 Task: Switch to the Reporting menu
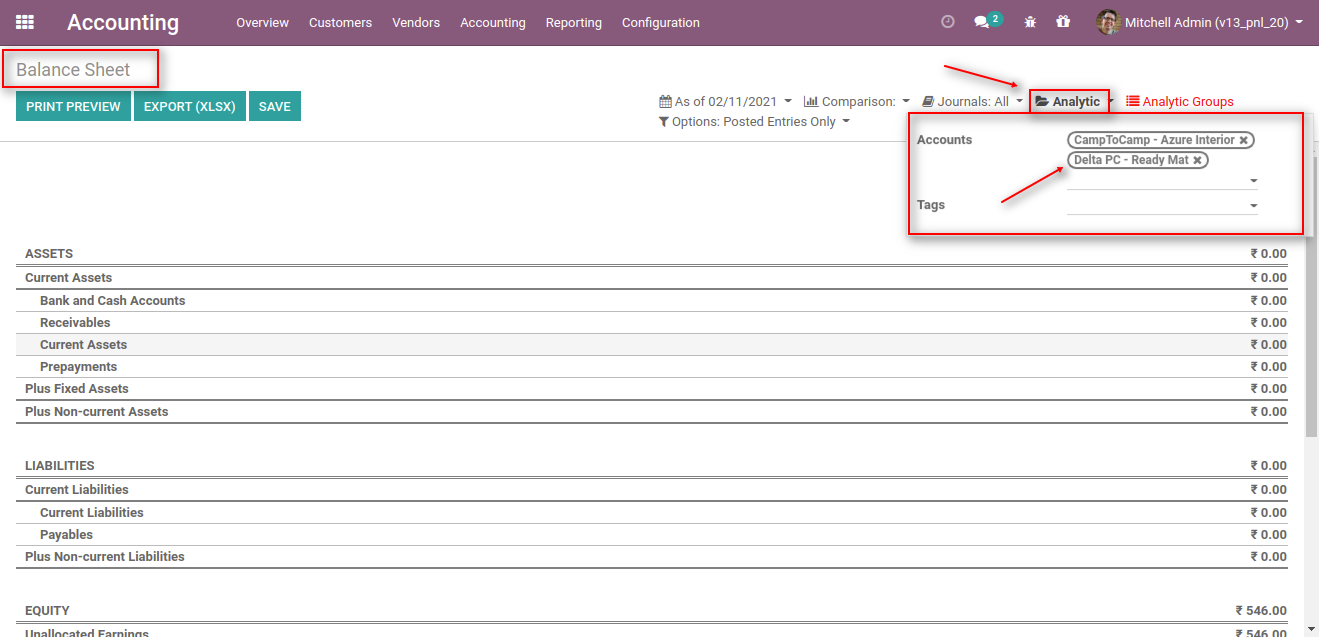(573, 22)
